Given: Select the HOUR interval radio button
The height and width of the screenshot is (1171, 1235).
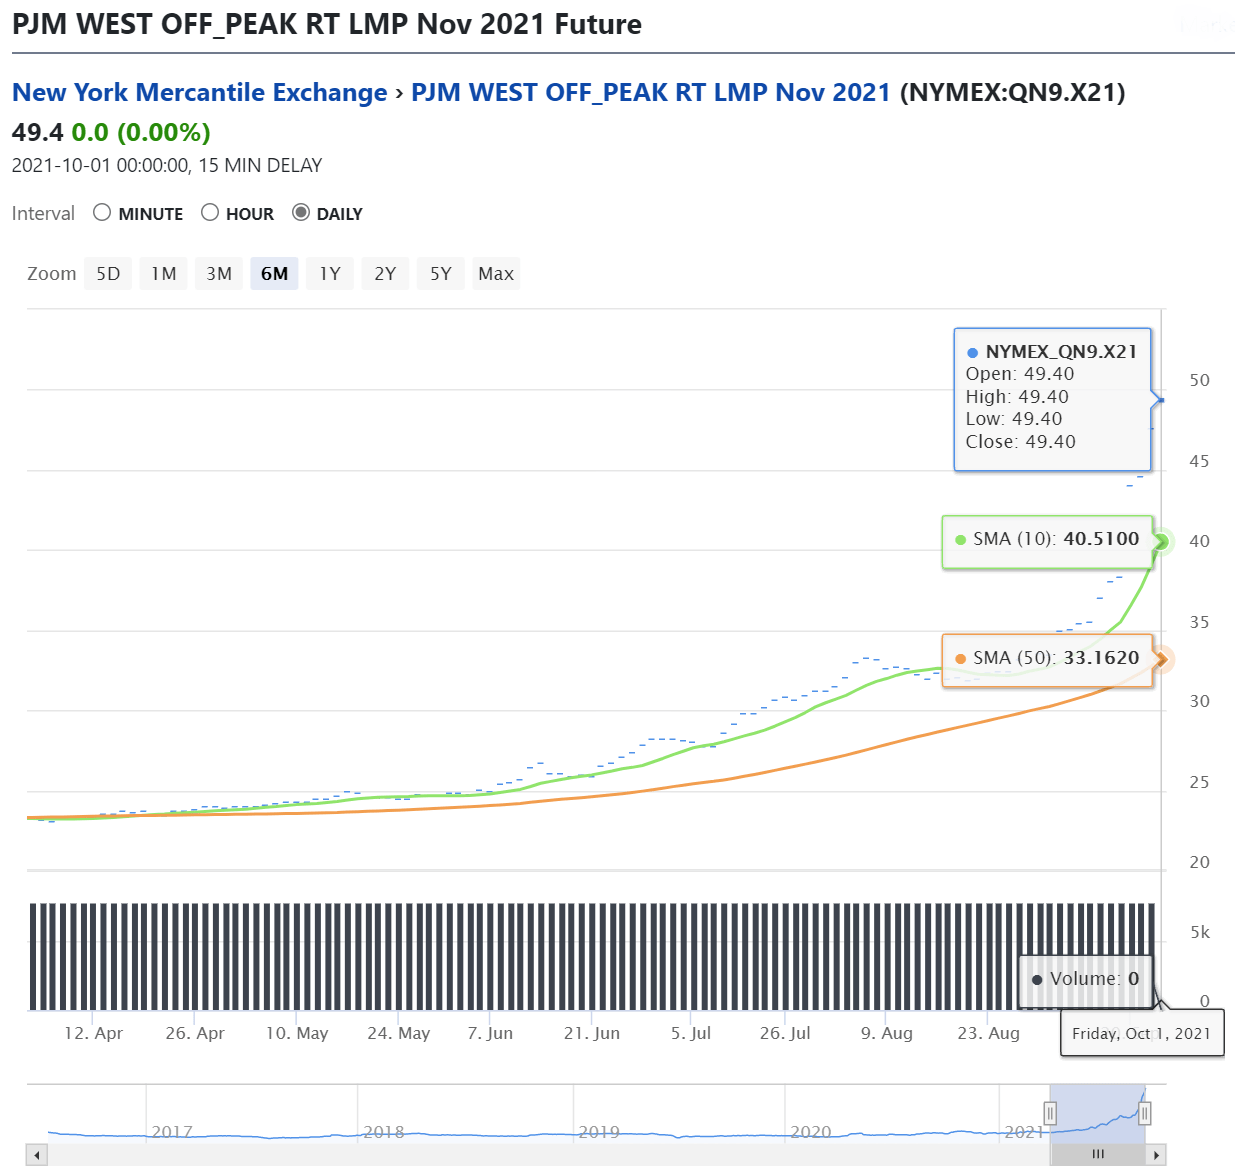Looking at the screenshot, I should pos(210,213).
